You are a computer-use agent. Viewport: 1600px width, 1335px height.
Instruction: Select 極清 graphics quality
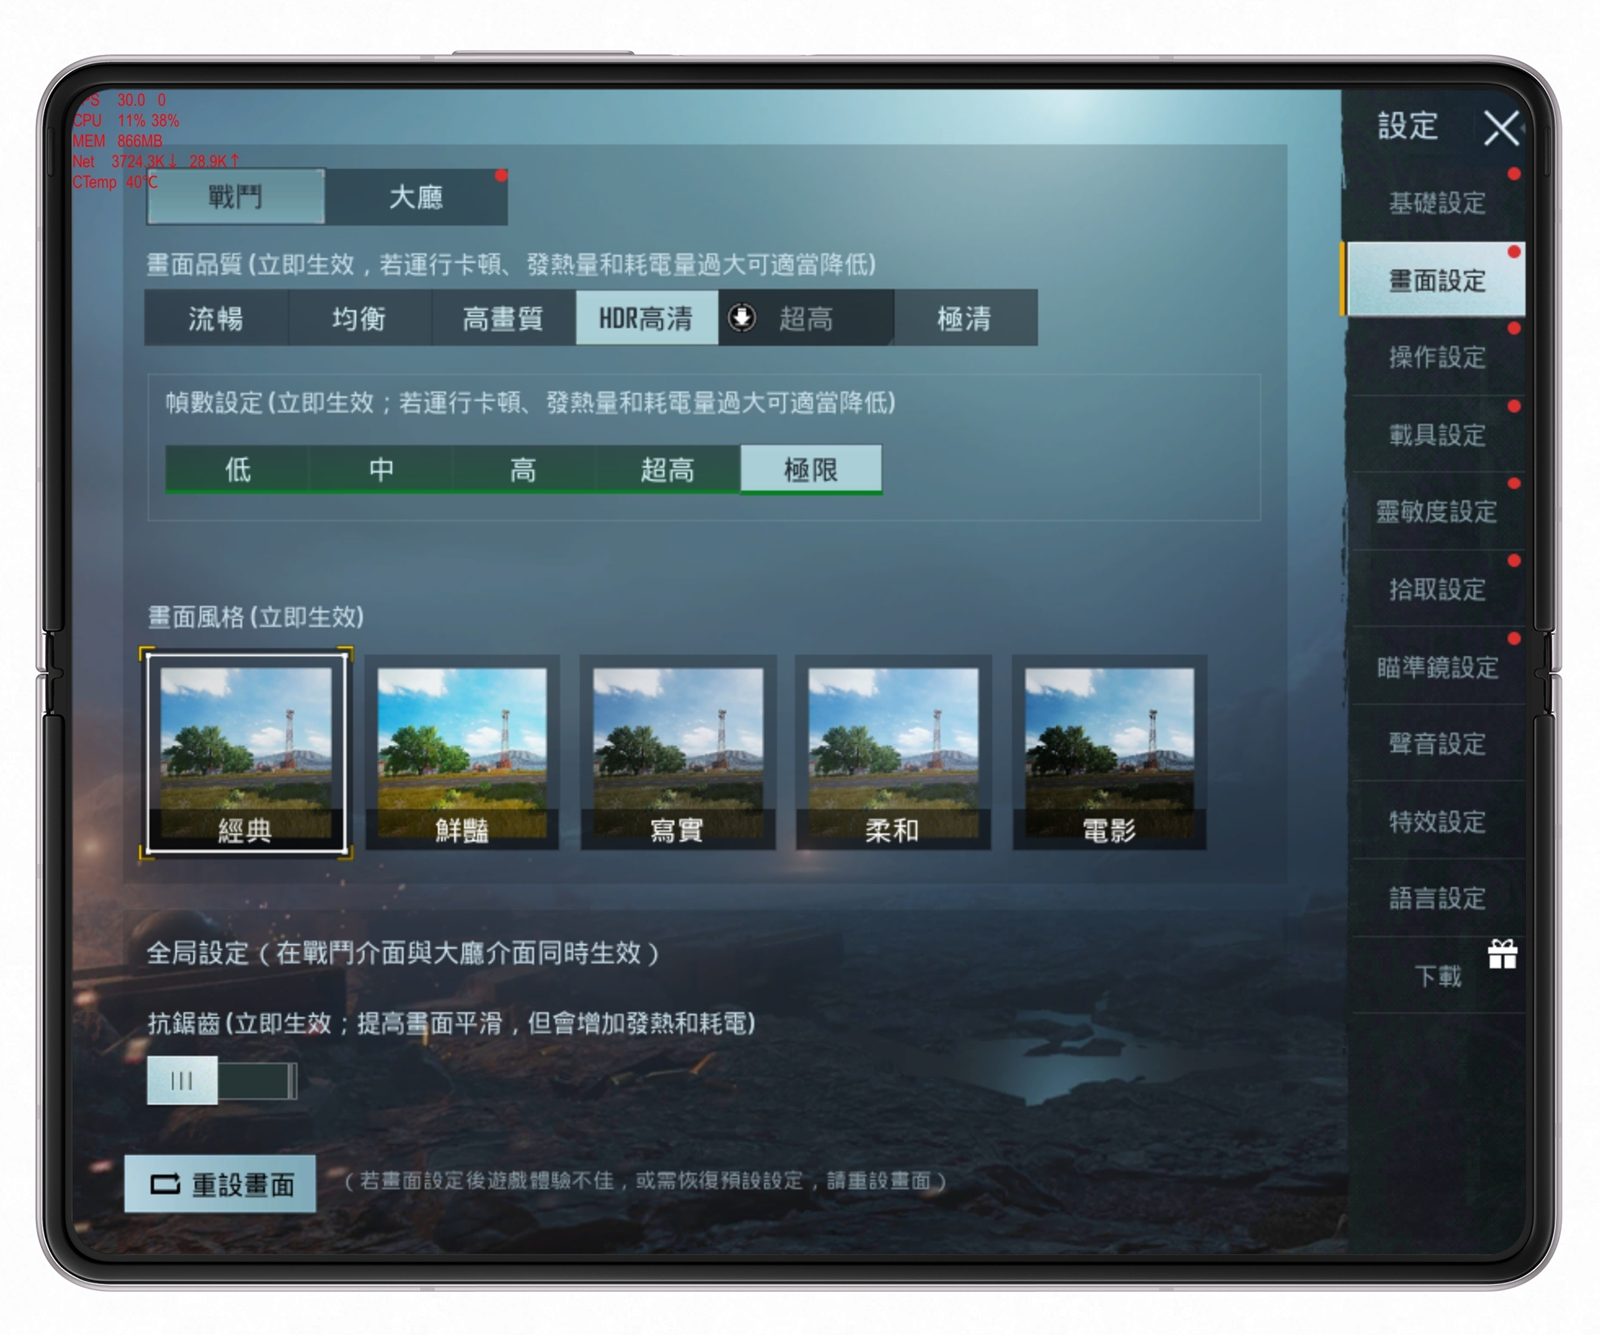[965, 318]
